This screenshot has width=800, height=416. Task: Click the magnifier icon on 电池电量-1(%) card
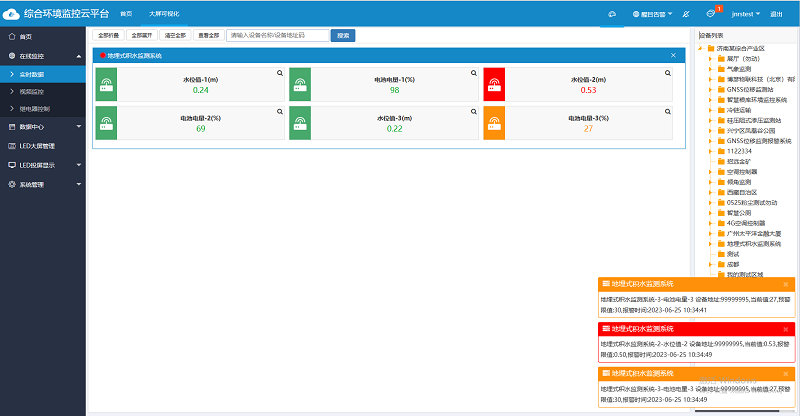click(474, 74)
